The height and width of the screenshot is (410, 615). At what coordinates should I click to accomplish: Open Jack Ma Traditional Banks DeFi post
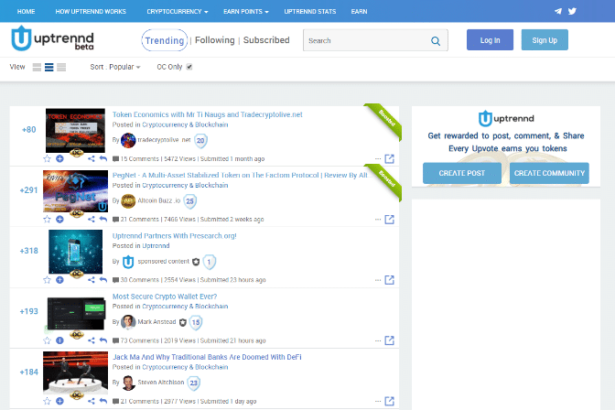tap(207, 357)
